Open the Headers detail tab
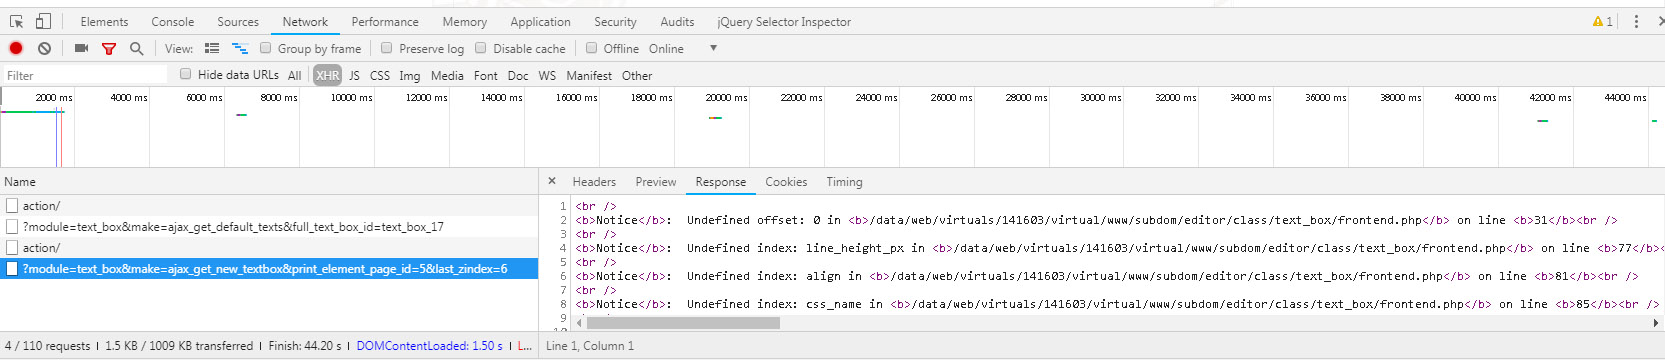 tap(594, 181)
